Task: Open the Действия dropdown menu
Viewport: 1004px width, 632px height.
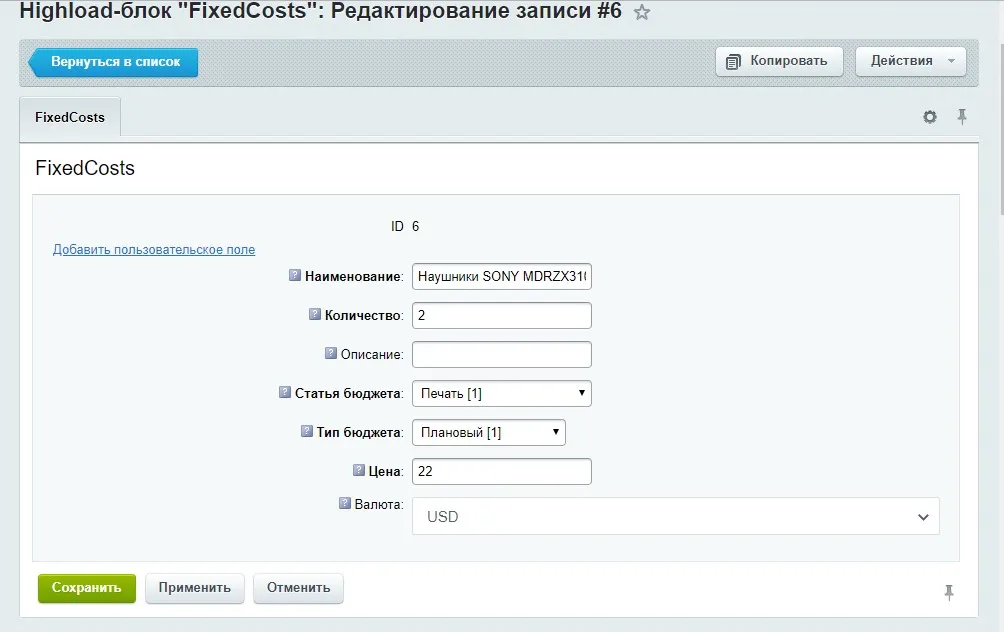Action: [909, 60]
